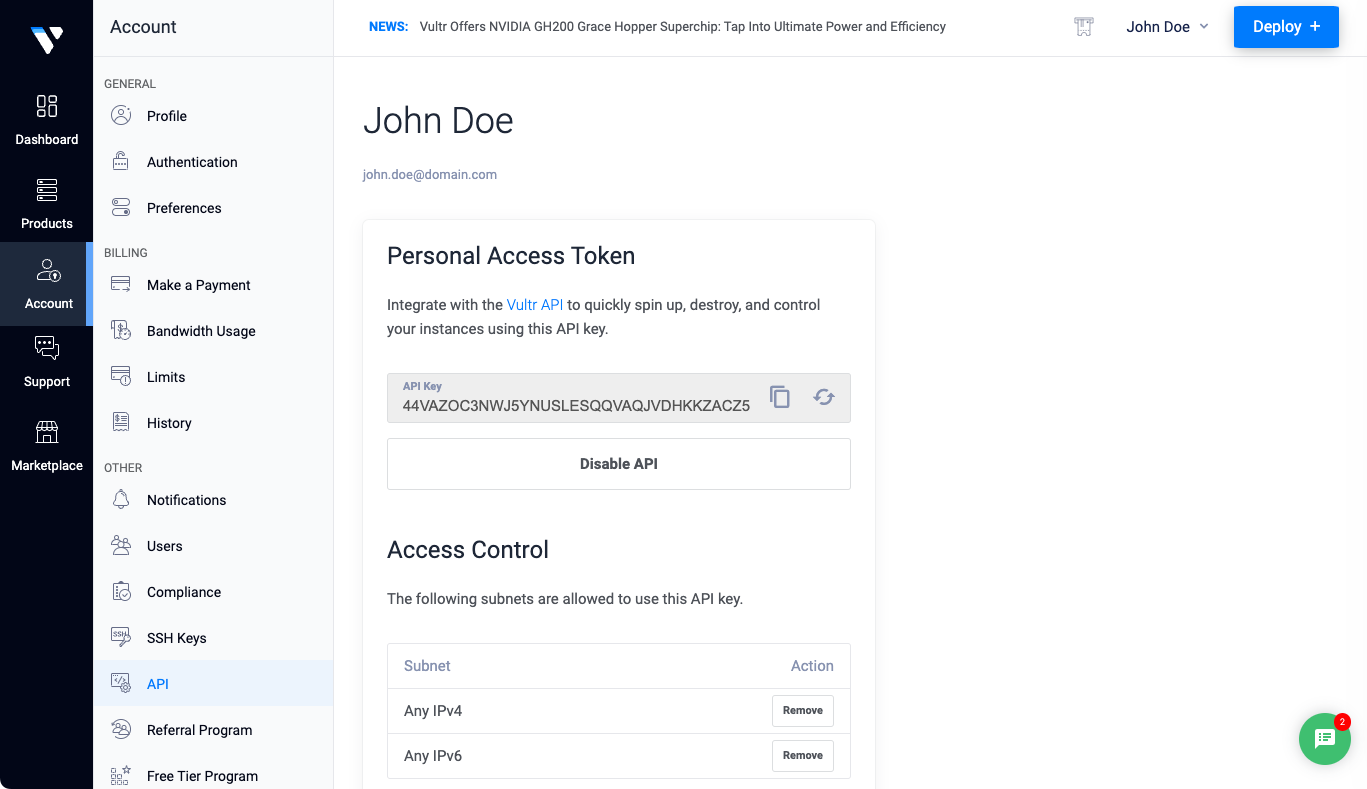Go to Products in the sidebar
Screen dimensions: 1367x789
click(x=46, y=204)
